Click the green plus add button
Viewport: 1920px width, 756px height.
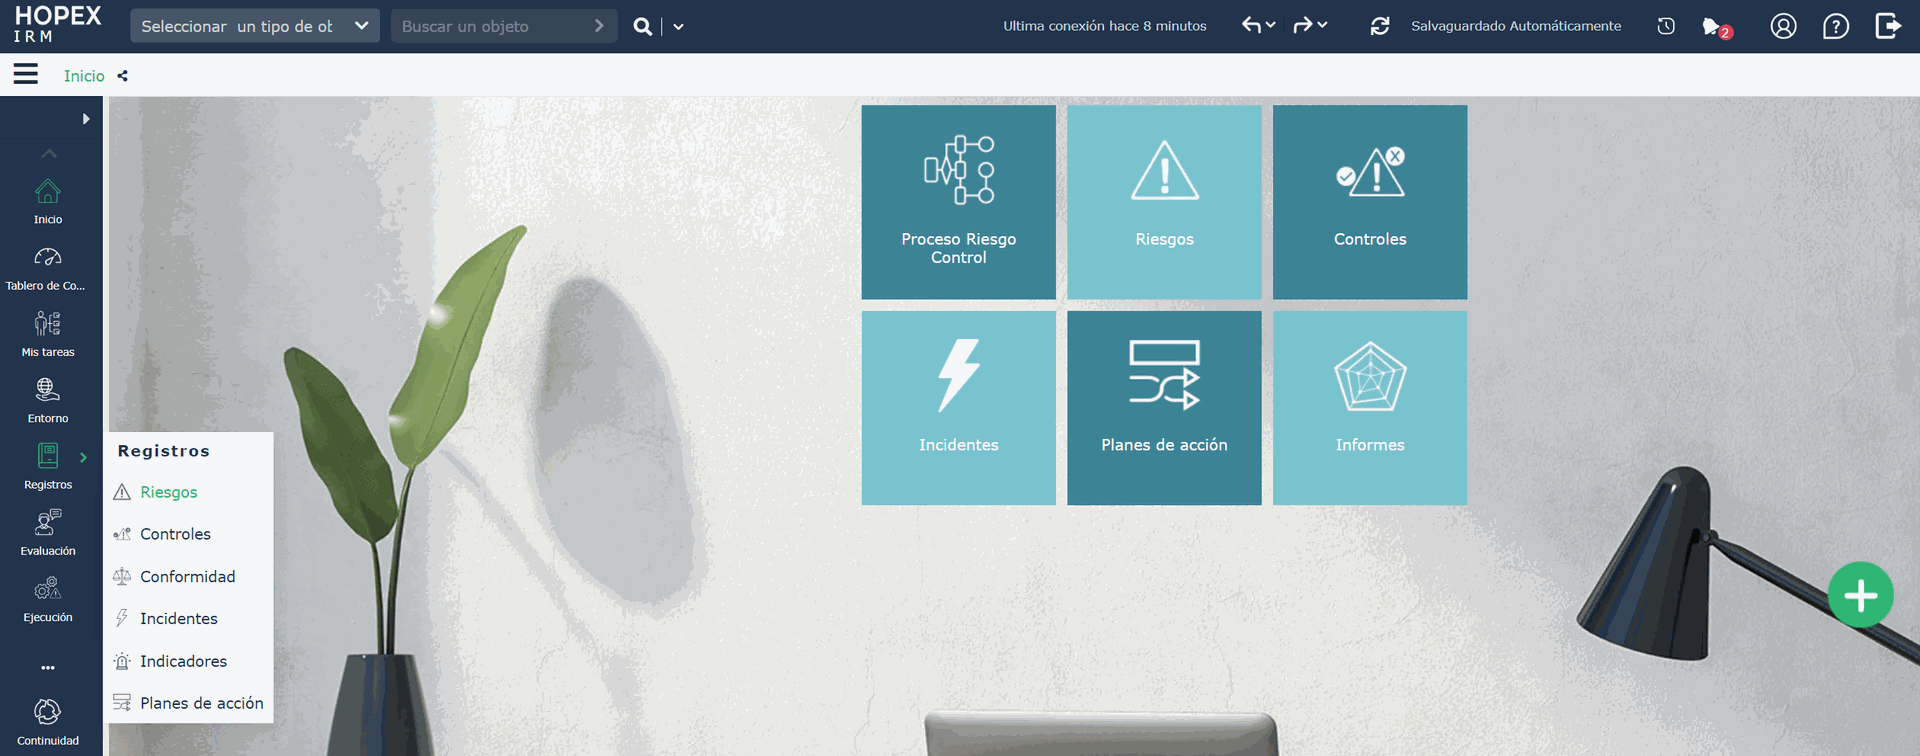(1860, 595)
